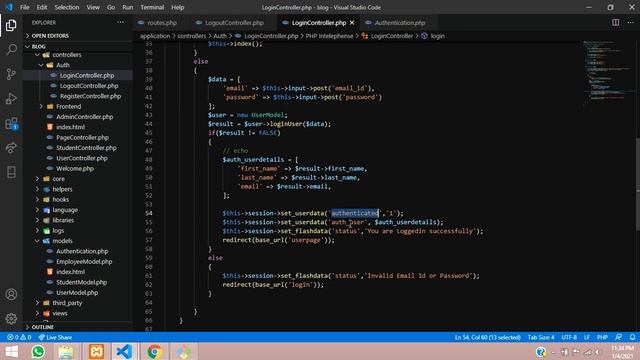The image size is (640, 360).
Task: Expand the third_party folder
Action: pos(67,303)
